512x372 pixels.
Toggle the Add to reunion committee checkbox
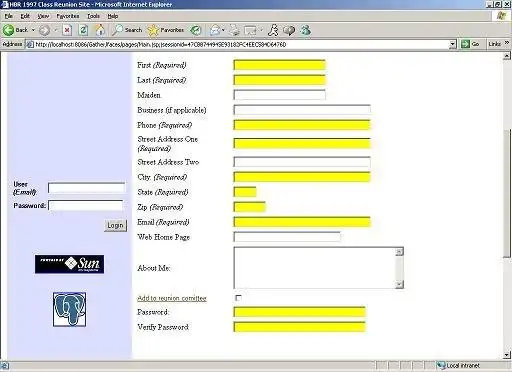coord(238,298)
